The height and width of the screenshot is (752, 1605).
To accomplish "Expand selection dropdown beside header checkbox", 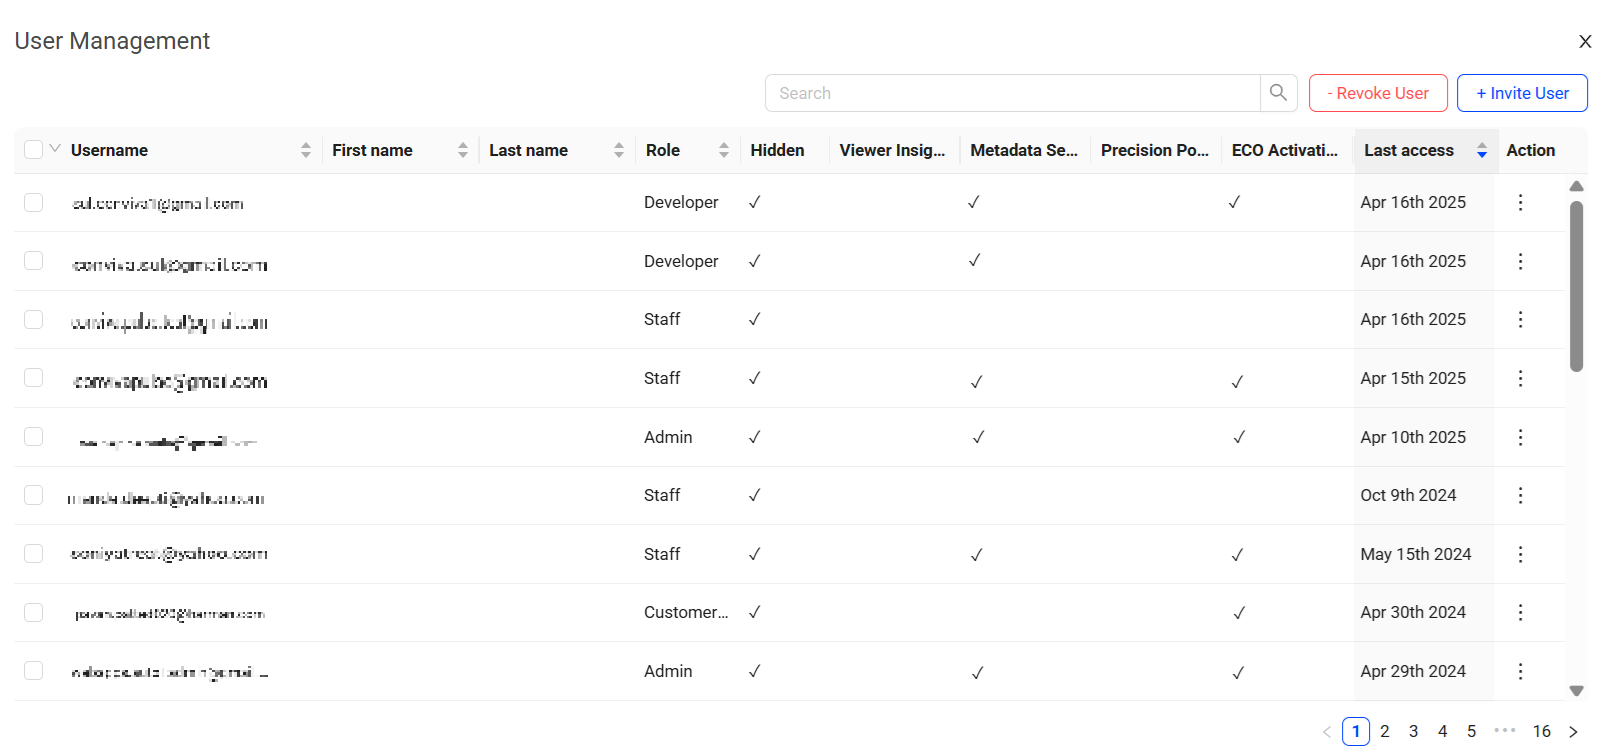I will point(56,149).
